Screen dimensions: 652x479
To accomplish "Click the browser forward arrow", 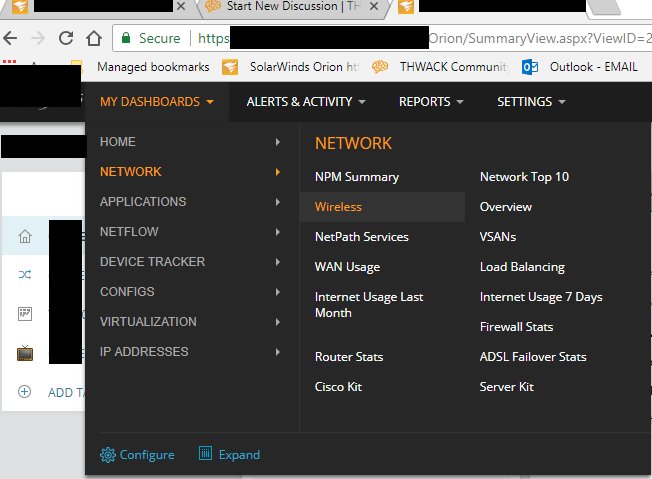I will click(38, 38).
